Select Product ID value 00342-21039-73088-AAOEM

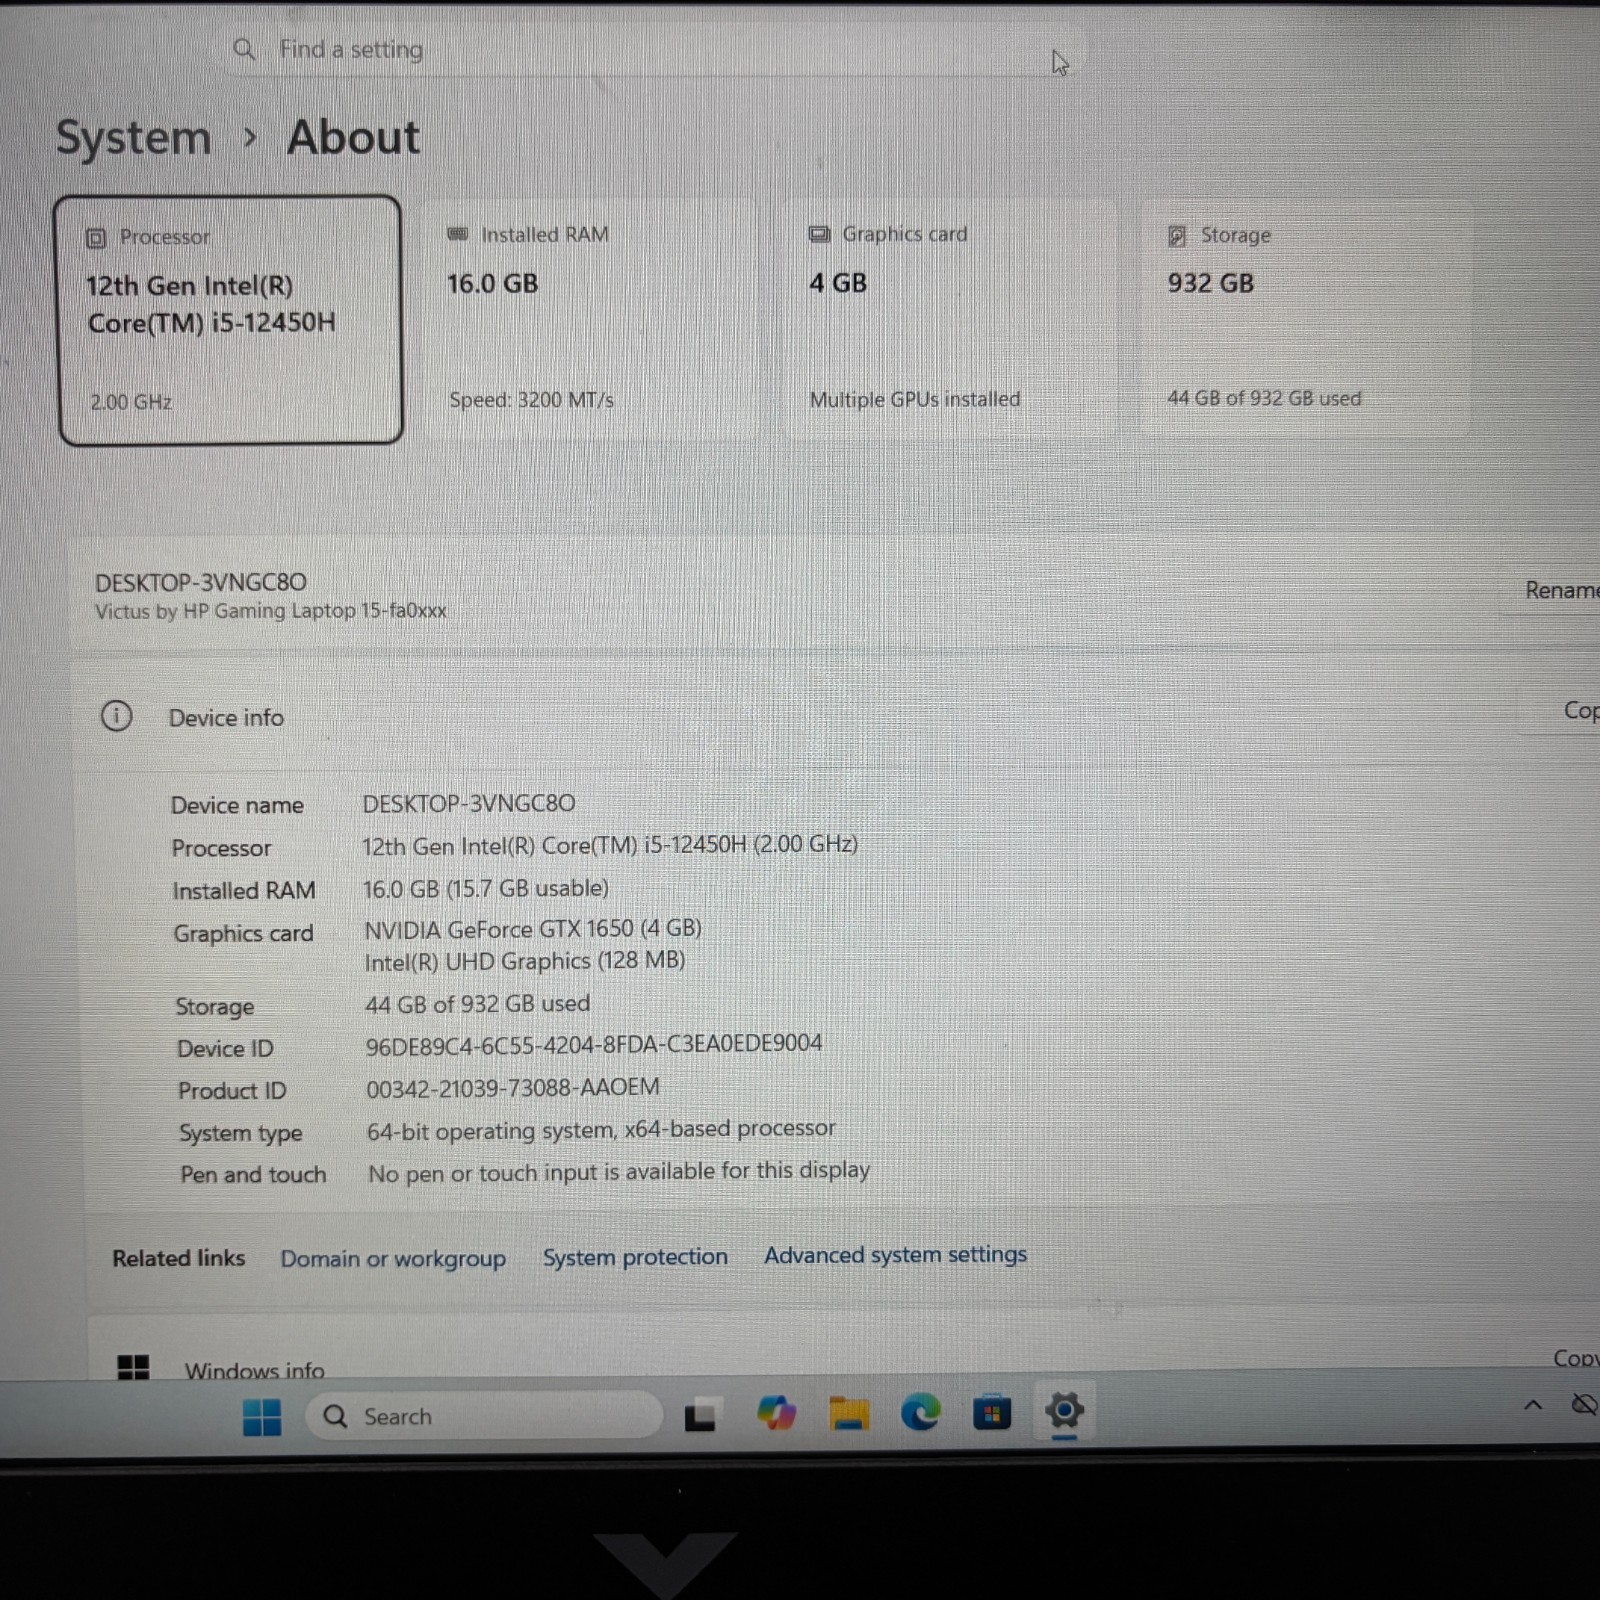click(x=513, y=1088)
